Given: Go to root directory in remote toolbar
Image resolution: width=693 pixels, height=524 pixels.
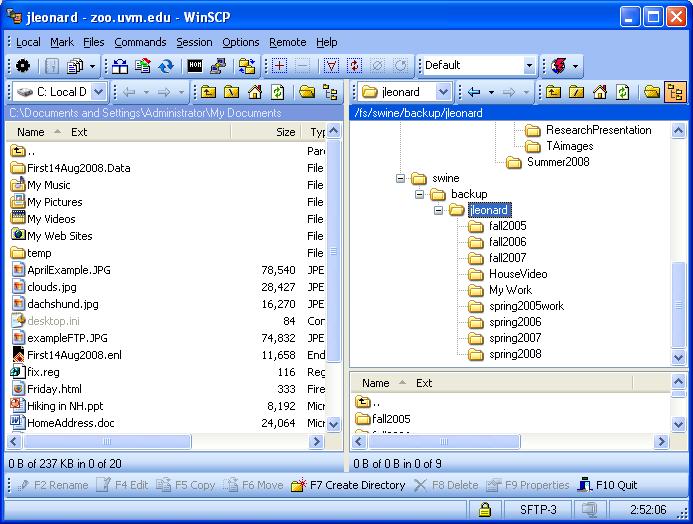Looking at the screenshot, I should (576, 92).
